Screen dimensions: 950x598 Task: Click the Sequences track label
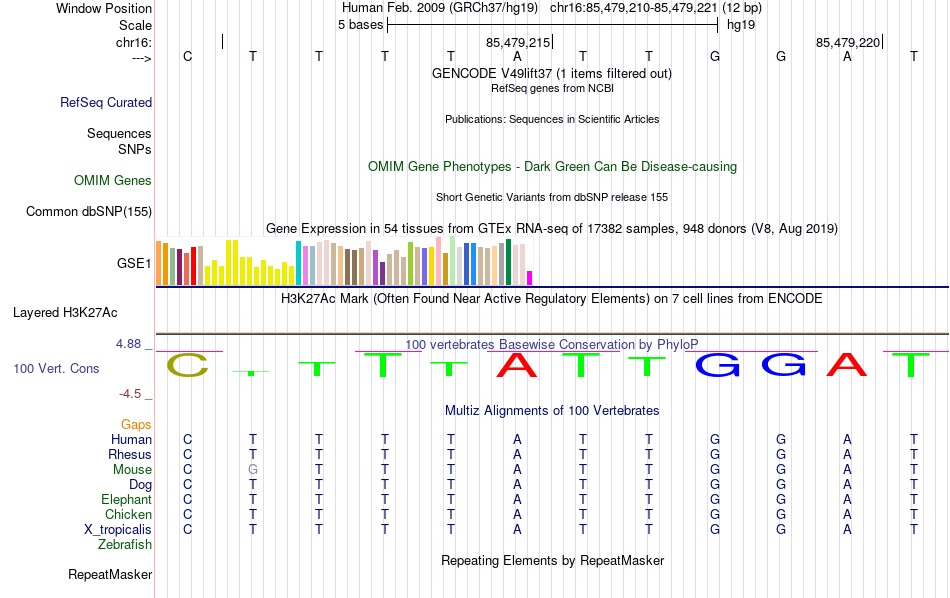pos(119,133)
